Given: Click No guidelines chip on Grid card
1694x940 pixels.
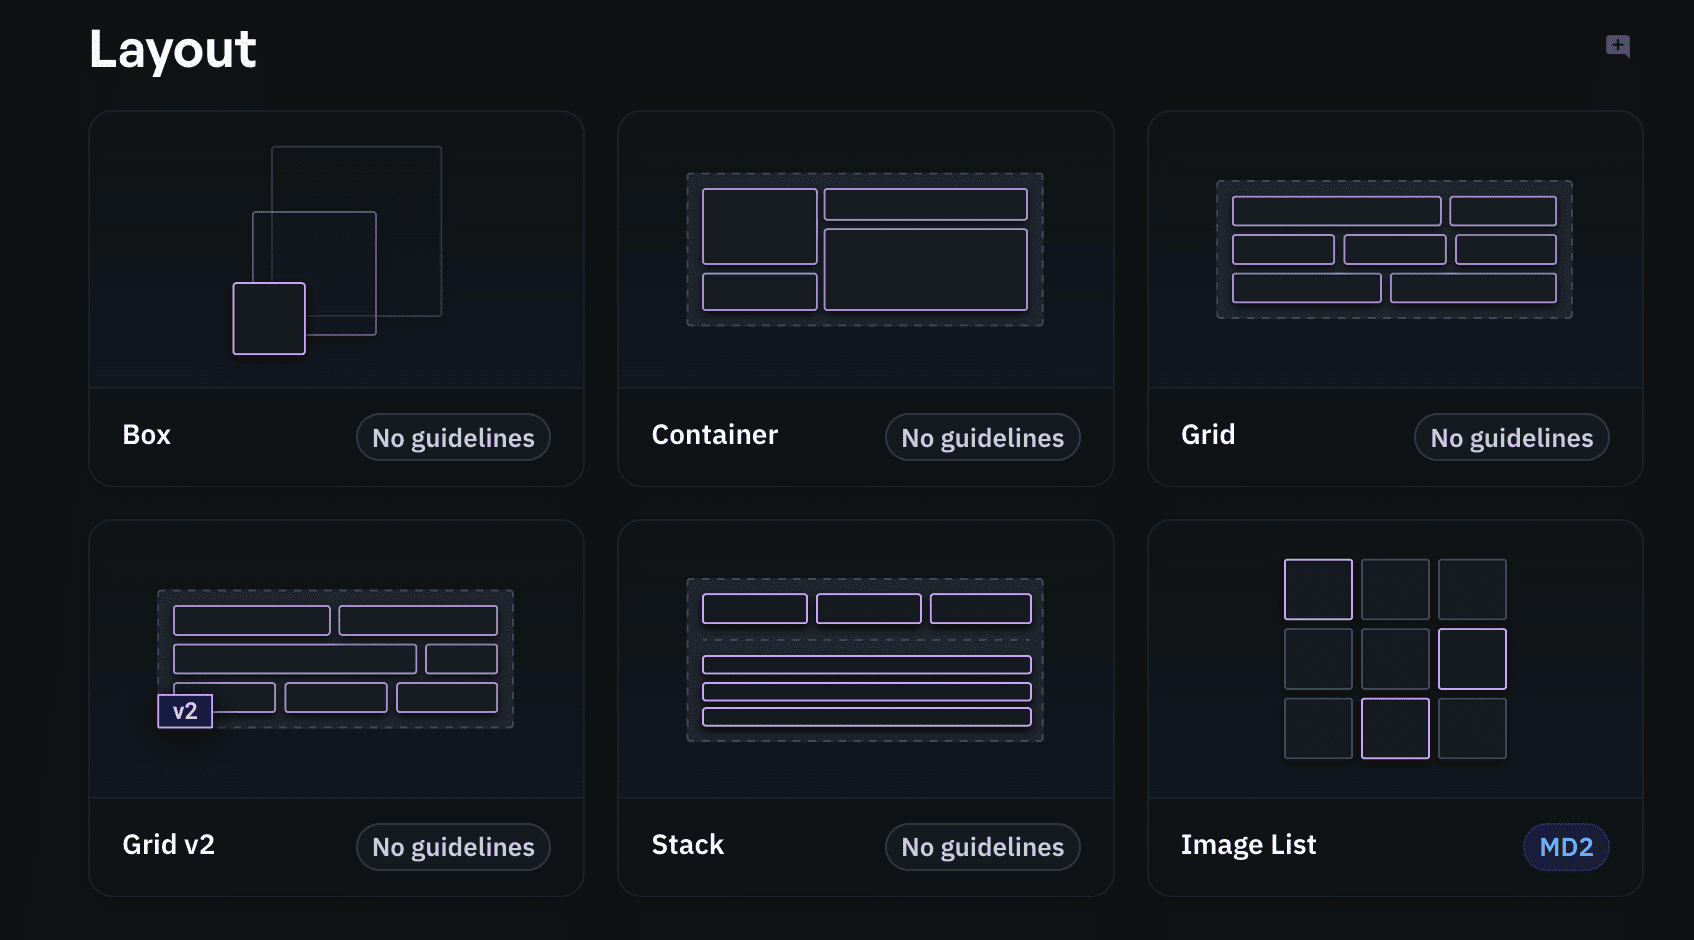Looking at the screenshot, I should pyautogui.click(x=1512, y=437).
